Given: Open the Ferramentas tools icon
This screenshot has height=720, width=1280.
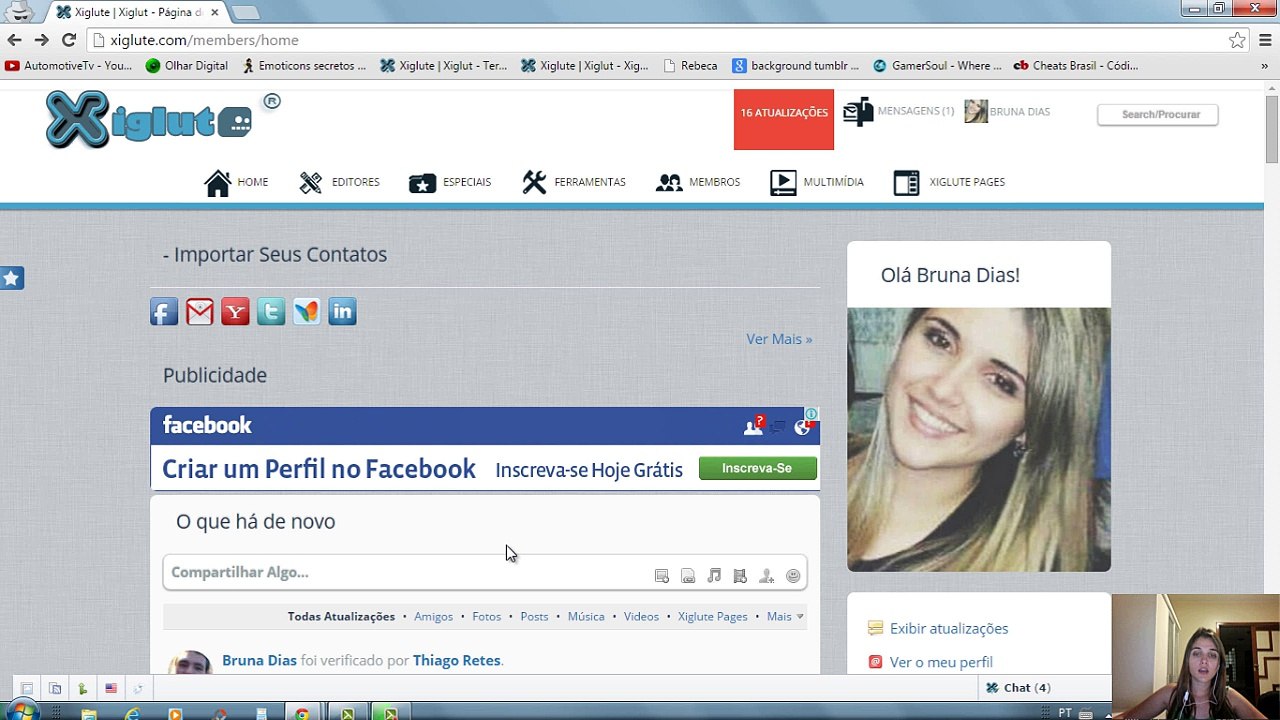Looking at the screenshot, I should (x=534, y=182).
